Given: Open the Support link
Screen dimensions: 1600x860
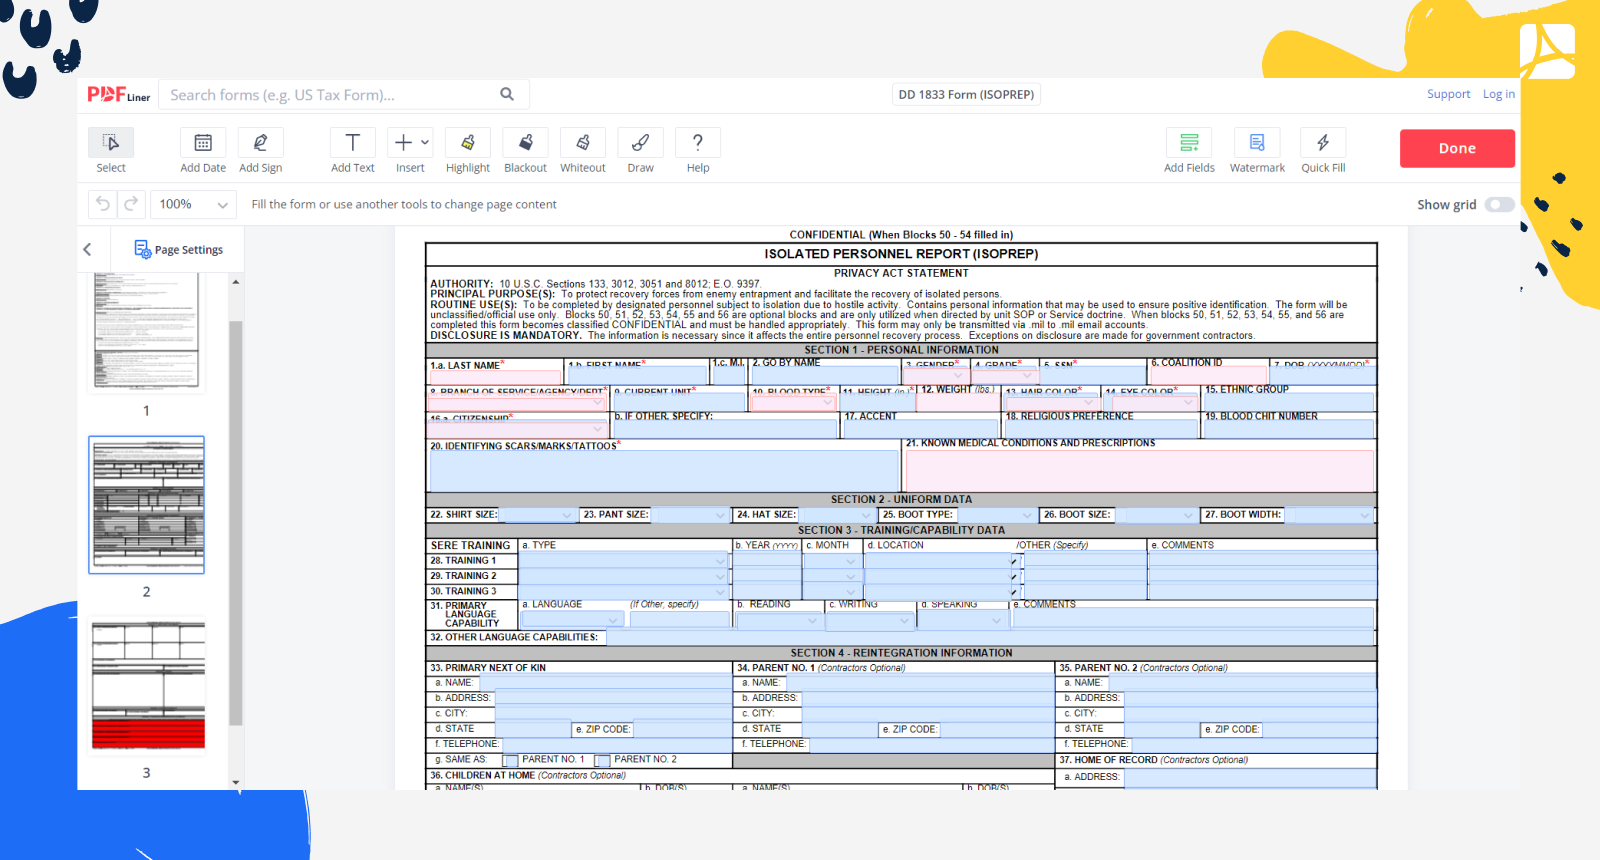Looking at the screenshot, I should [1448, 94].
